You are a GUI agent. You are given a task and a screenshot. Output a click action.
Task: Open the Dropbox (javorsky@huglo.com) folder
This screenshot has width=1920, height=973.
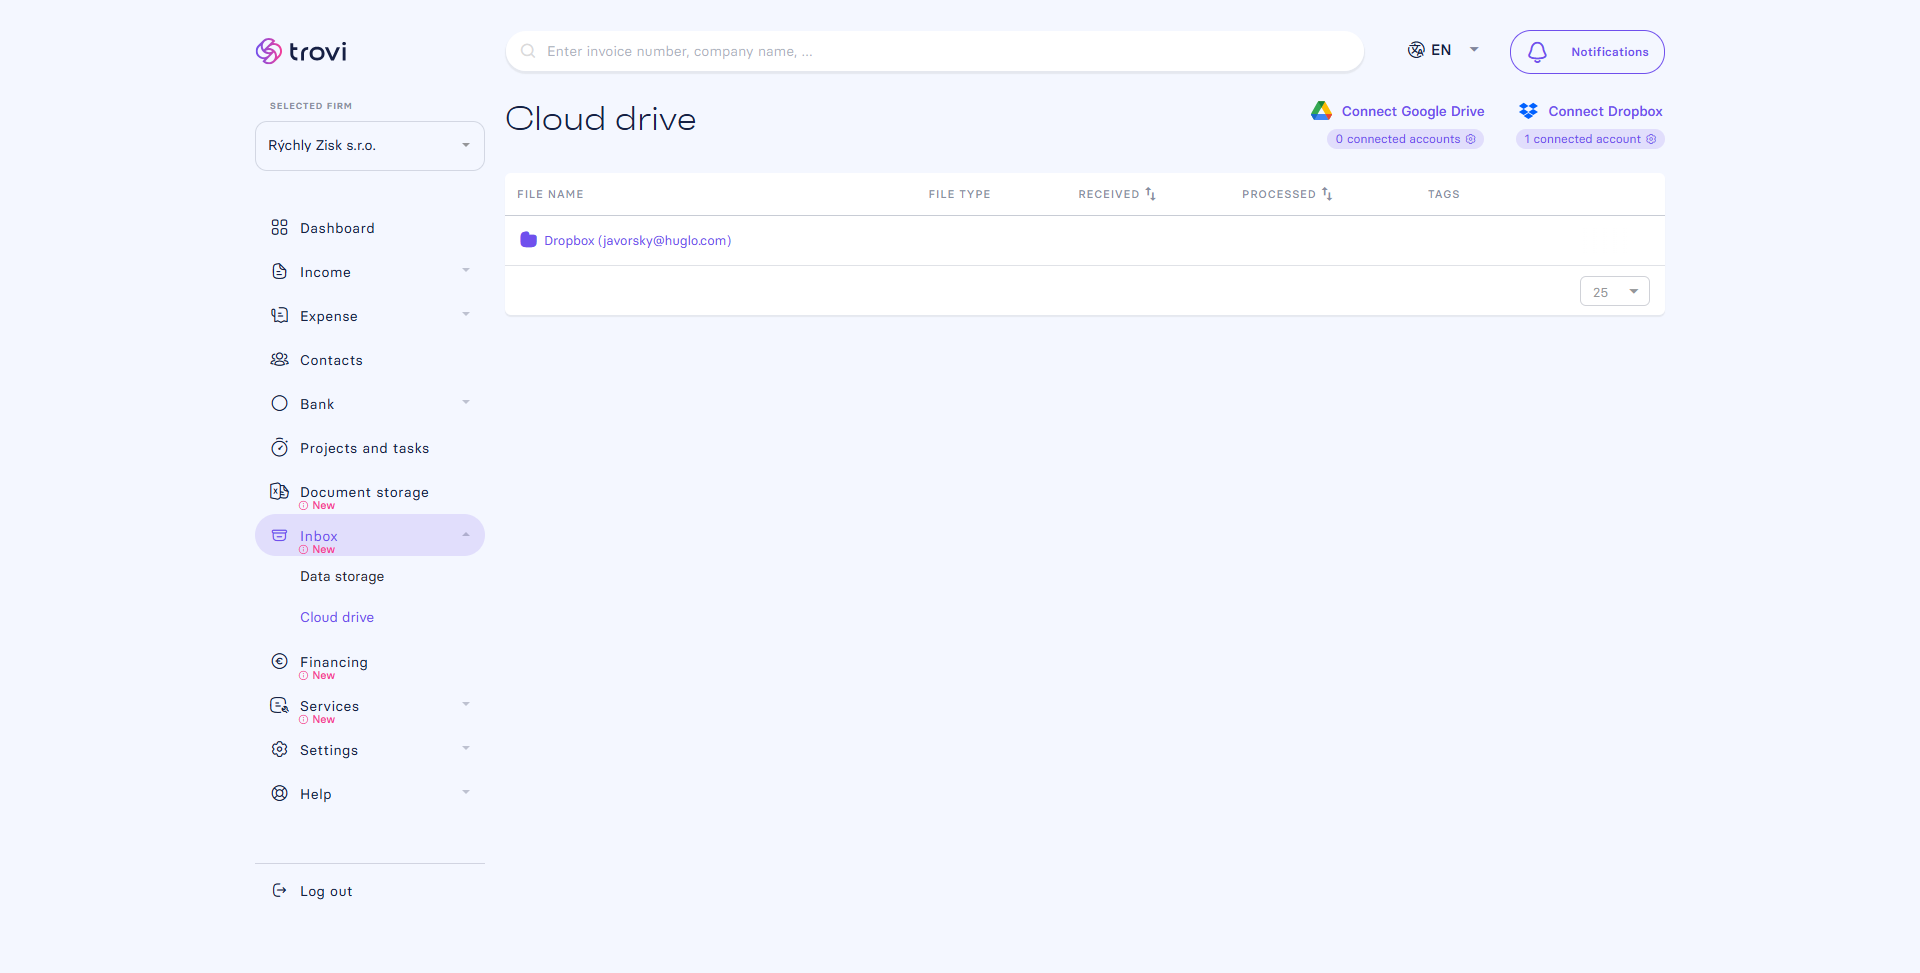tap(638, 241)
